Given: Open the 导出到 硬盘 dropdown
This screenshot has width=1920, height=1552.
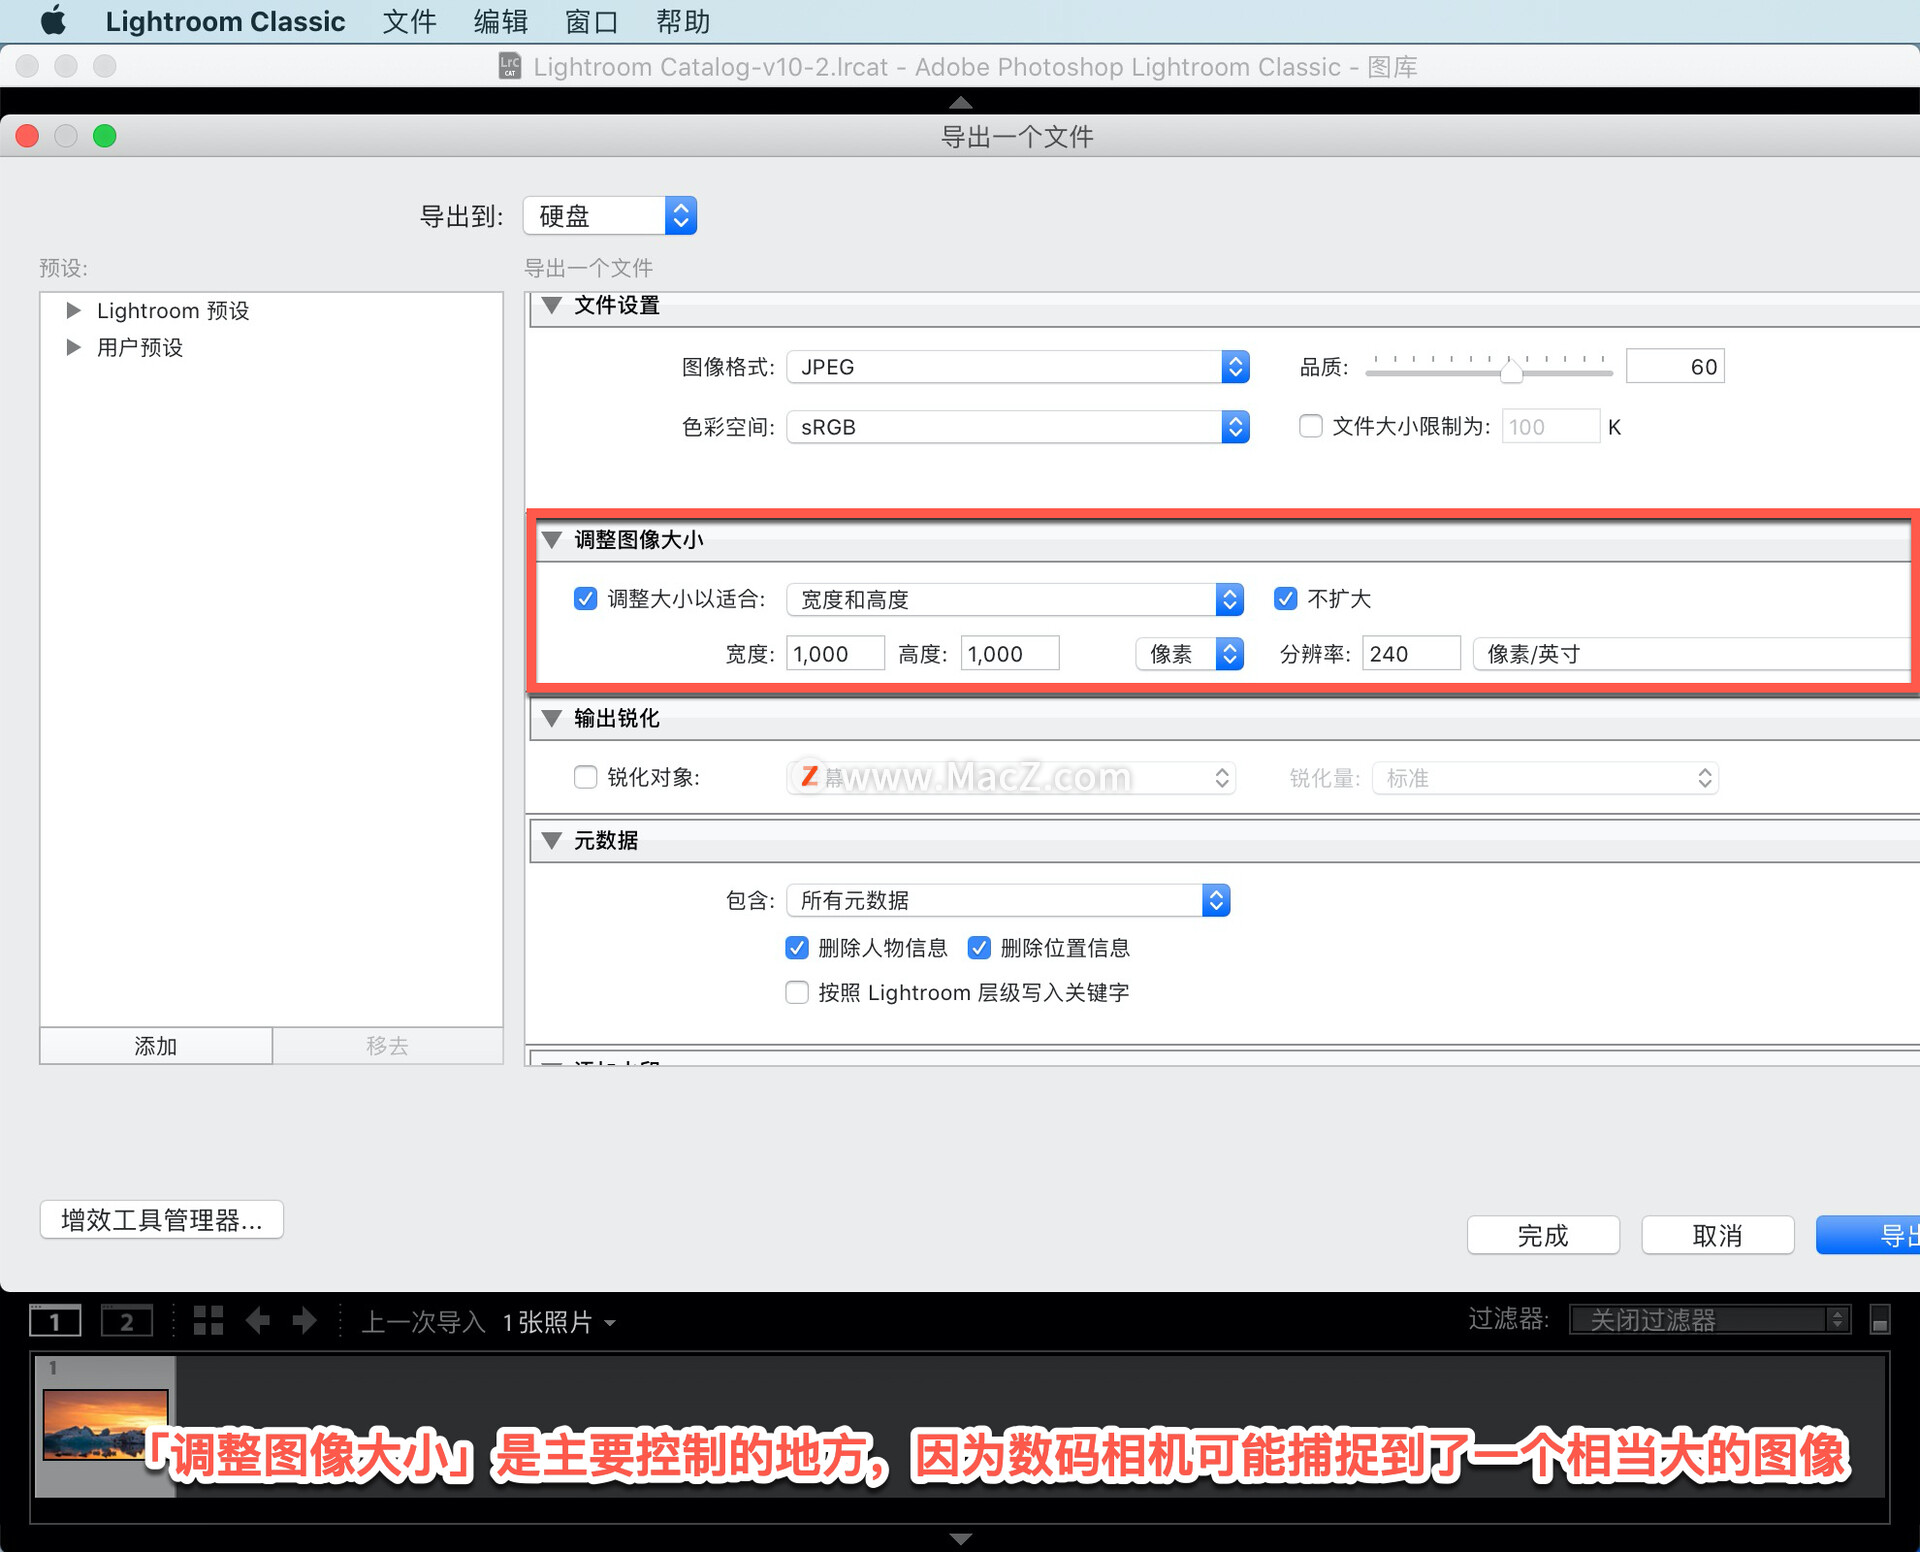Looking at the screenshot, I should point(610,216).
